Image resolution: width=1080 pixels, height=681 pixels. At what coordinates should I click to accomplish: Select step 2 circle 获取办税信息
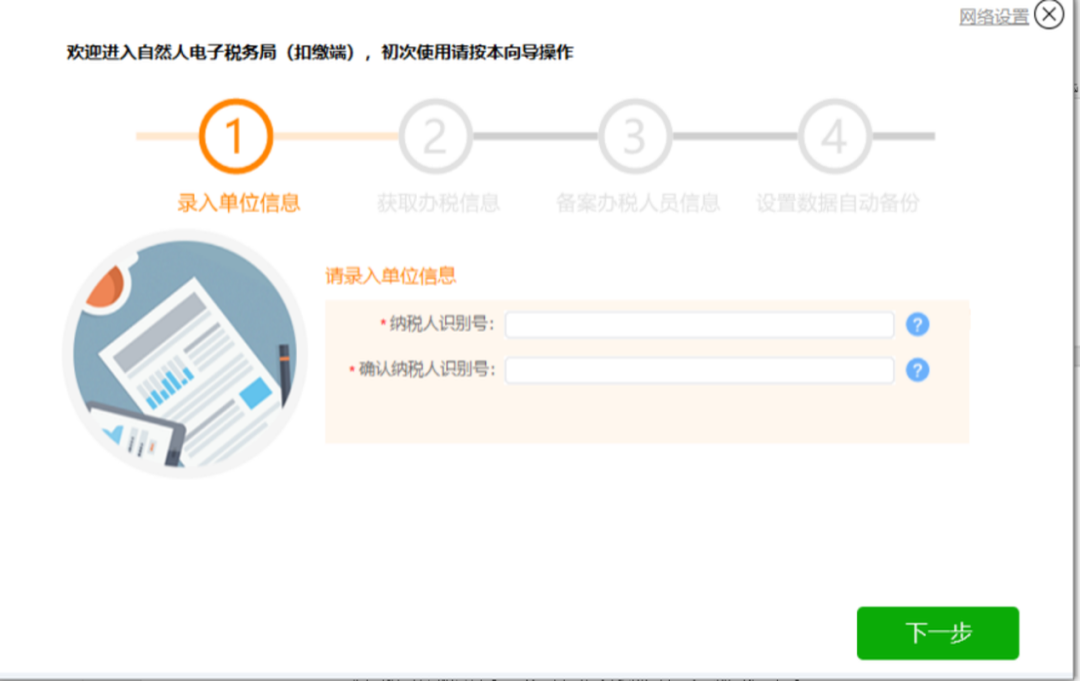[x=435, y=136]
